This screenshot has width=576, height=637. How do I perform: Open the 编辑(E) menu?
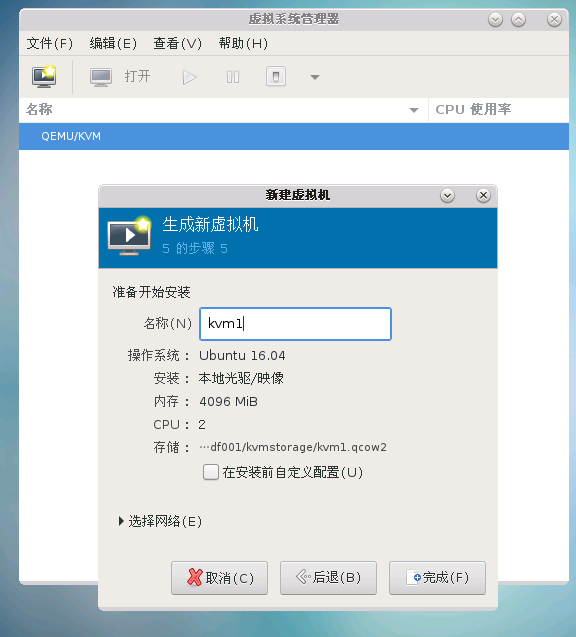pyautogui.click(x=113, y=43)
